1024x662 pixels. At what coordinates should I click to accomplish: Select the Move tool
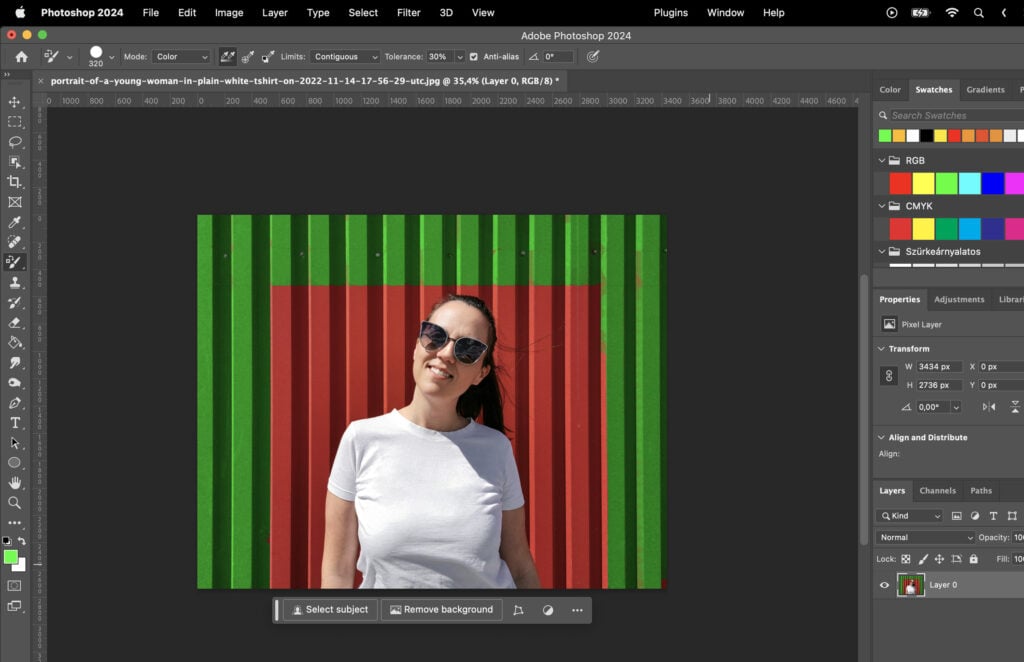(x=15, y=102)
